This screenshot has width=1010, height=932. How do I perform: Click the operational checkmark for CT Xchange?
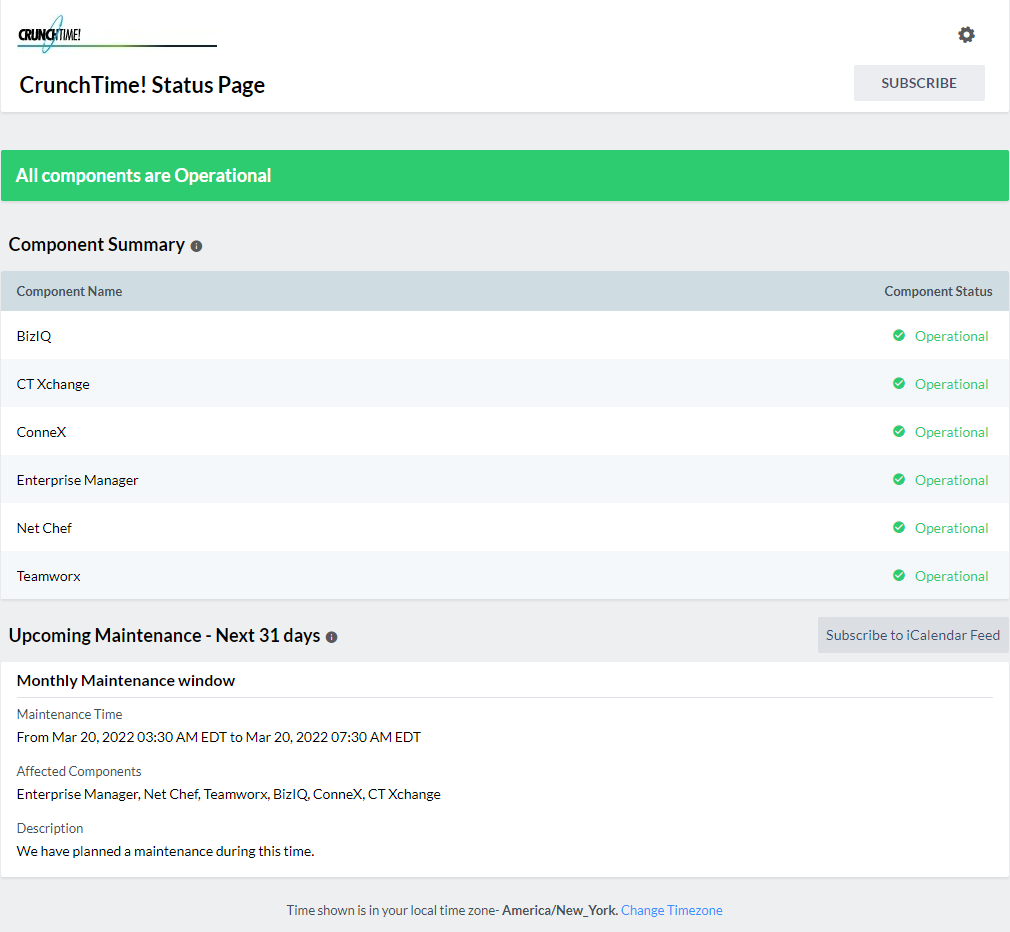(x=898, y=384)
